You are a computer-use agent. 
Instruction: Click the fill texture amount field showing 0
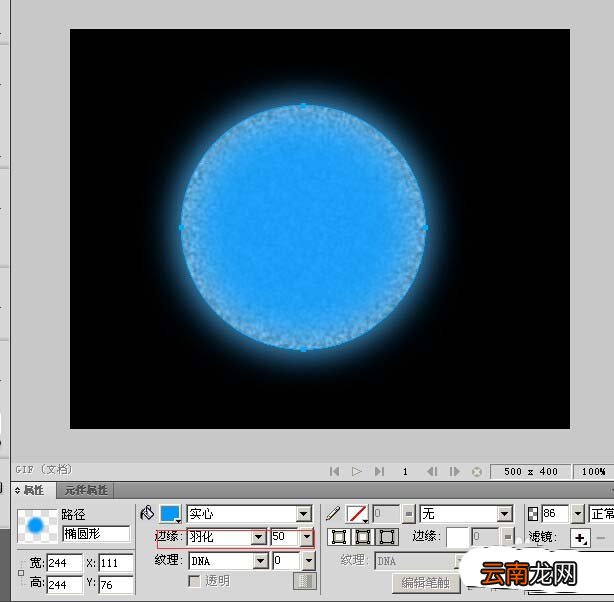click(287, 561)
